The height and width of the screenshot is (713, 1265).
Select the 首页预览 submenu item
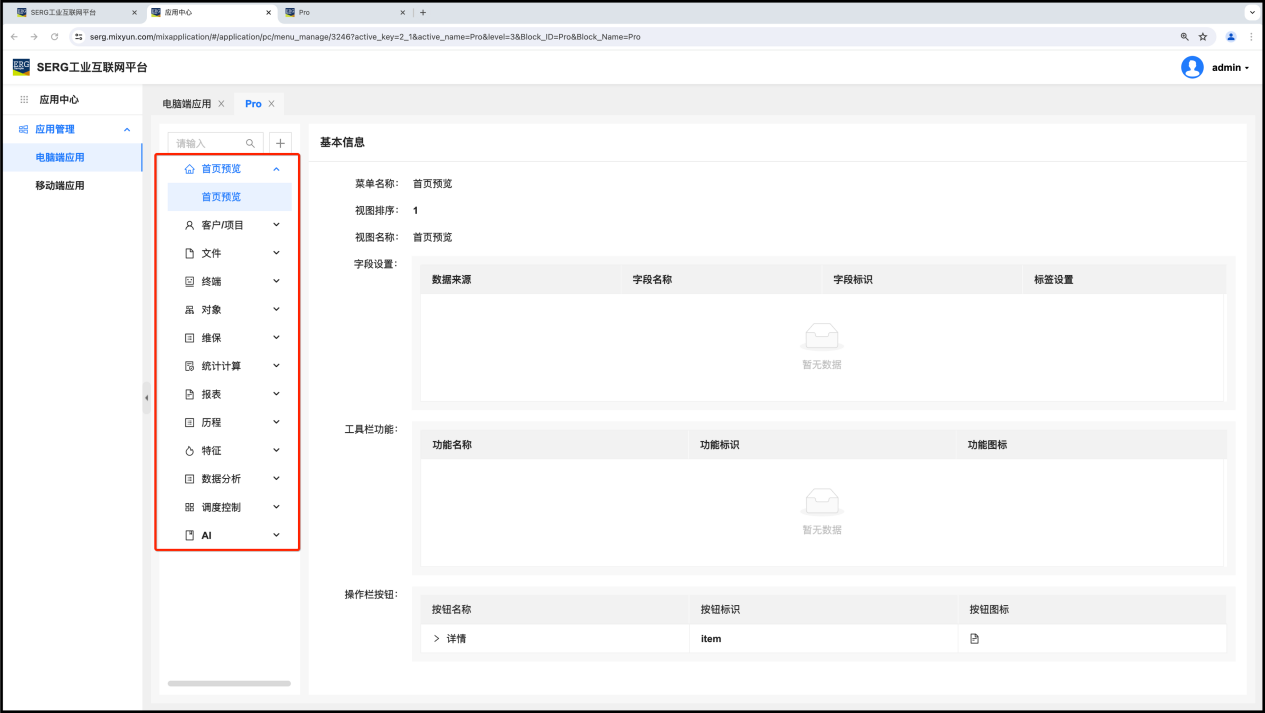(221, 197)
